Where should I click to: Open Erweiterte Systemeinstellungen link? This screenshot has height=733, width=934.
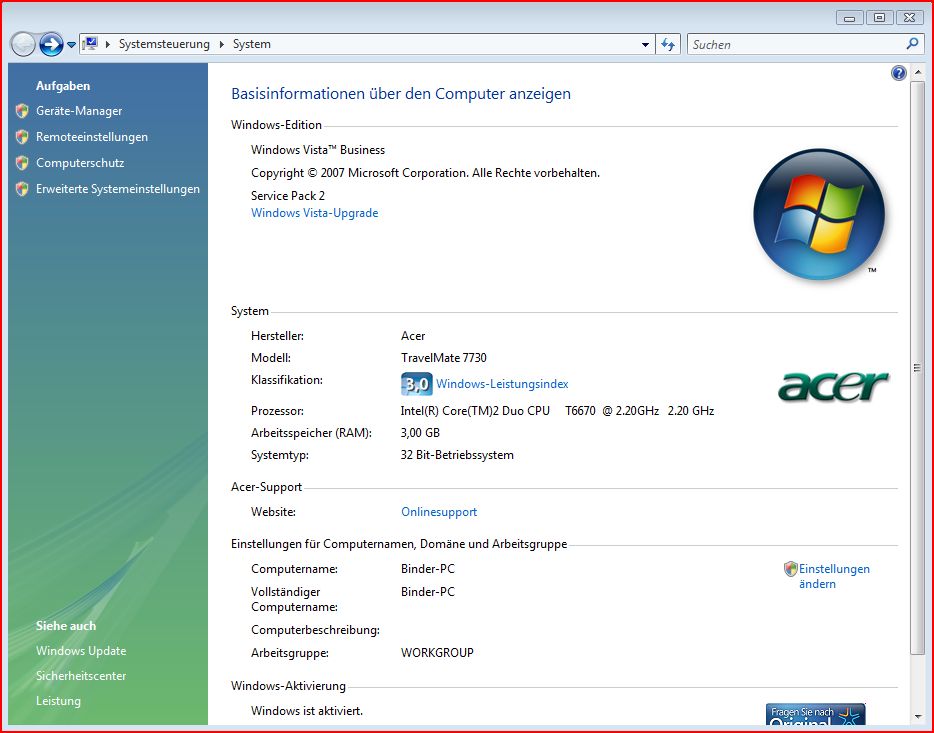point(118,189)
